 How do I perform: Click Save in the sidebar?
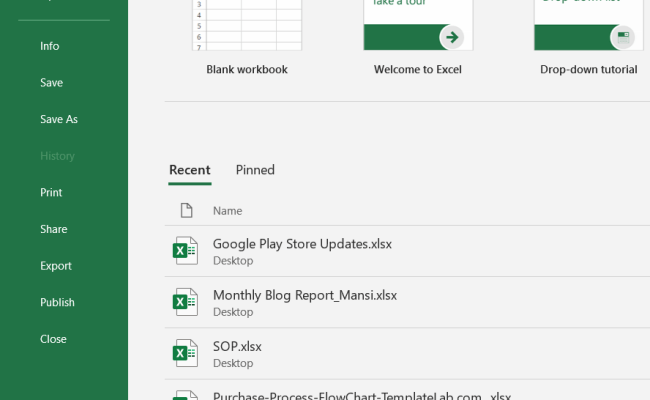51,82
